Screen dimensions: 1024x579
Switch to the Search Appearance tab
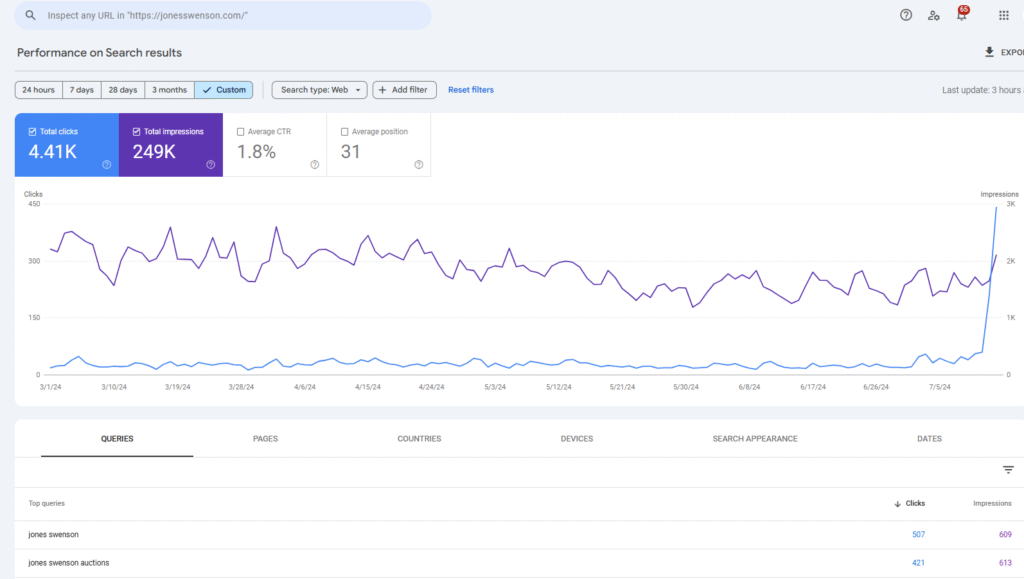coord(754,438)
